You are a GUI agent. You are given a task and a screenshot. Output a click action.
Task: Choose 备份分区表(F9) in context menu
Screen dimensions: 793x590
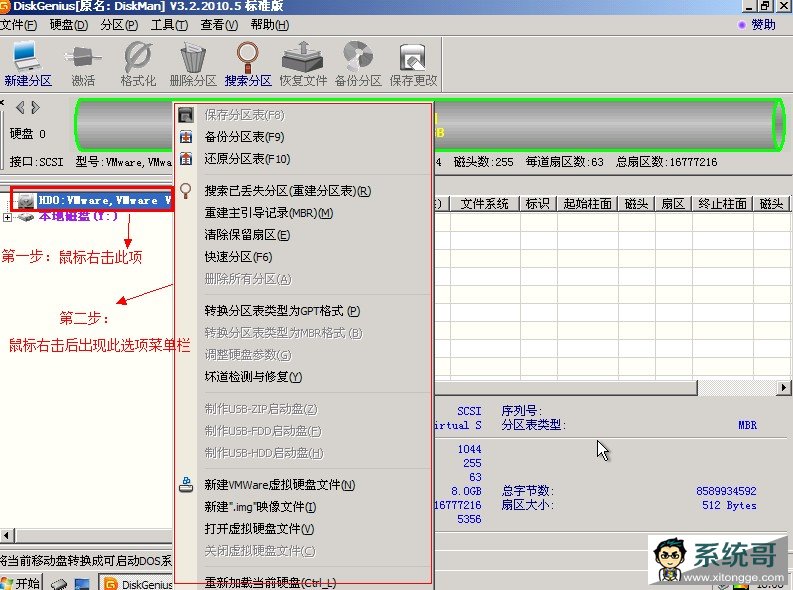click(244, 137)
